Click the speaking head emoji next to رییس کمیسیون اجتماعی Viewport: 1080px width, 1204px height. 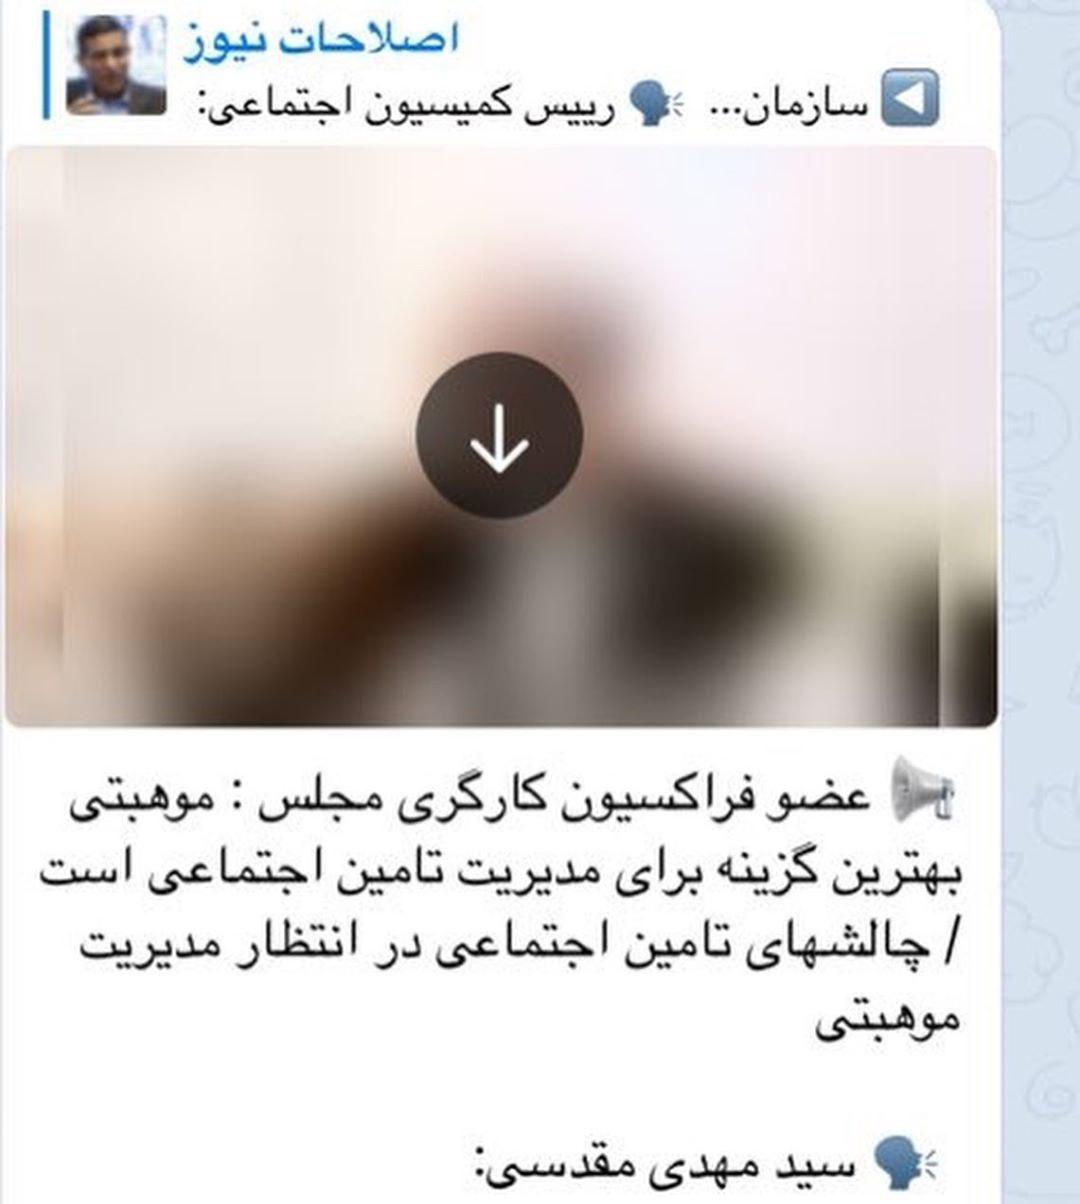(656, 100)
